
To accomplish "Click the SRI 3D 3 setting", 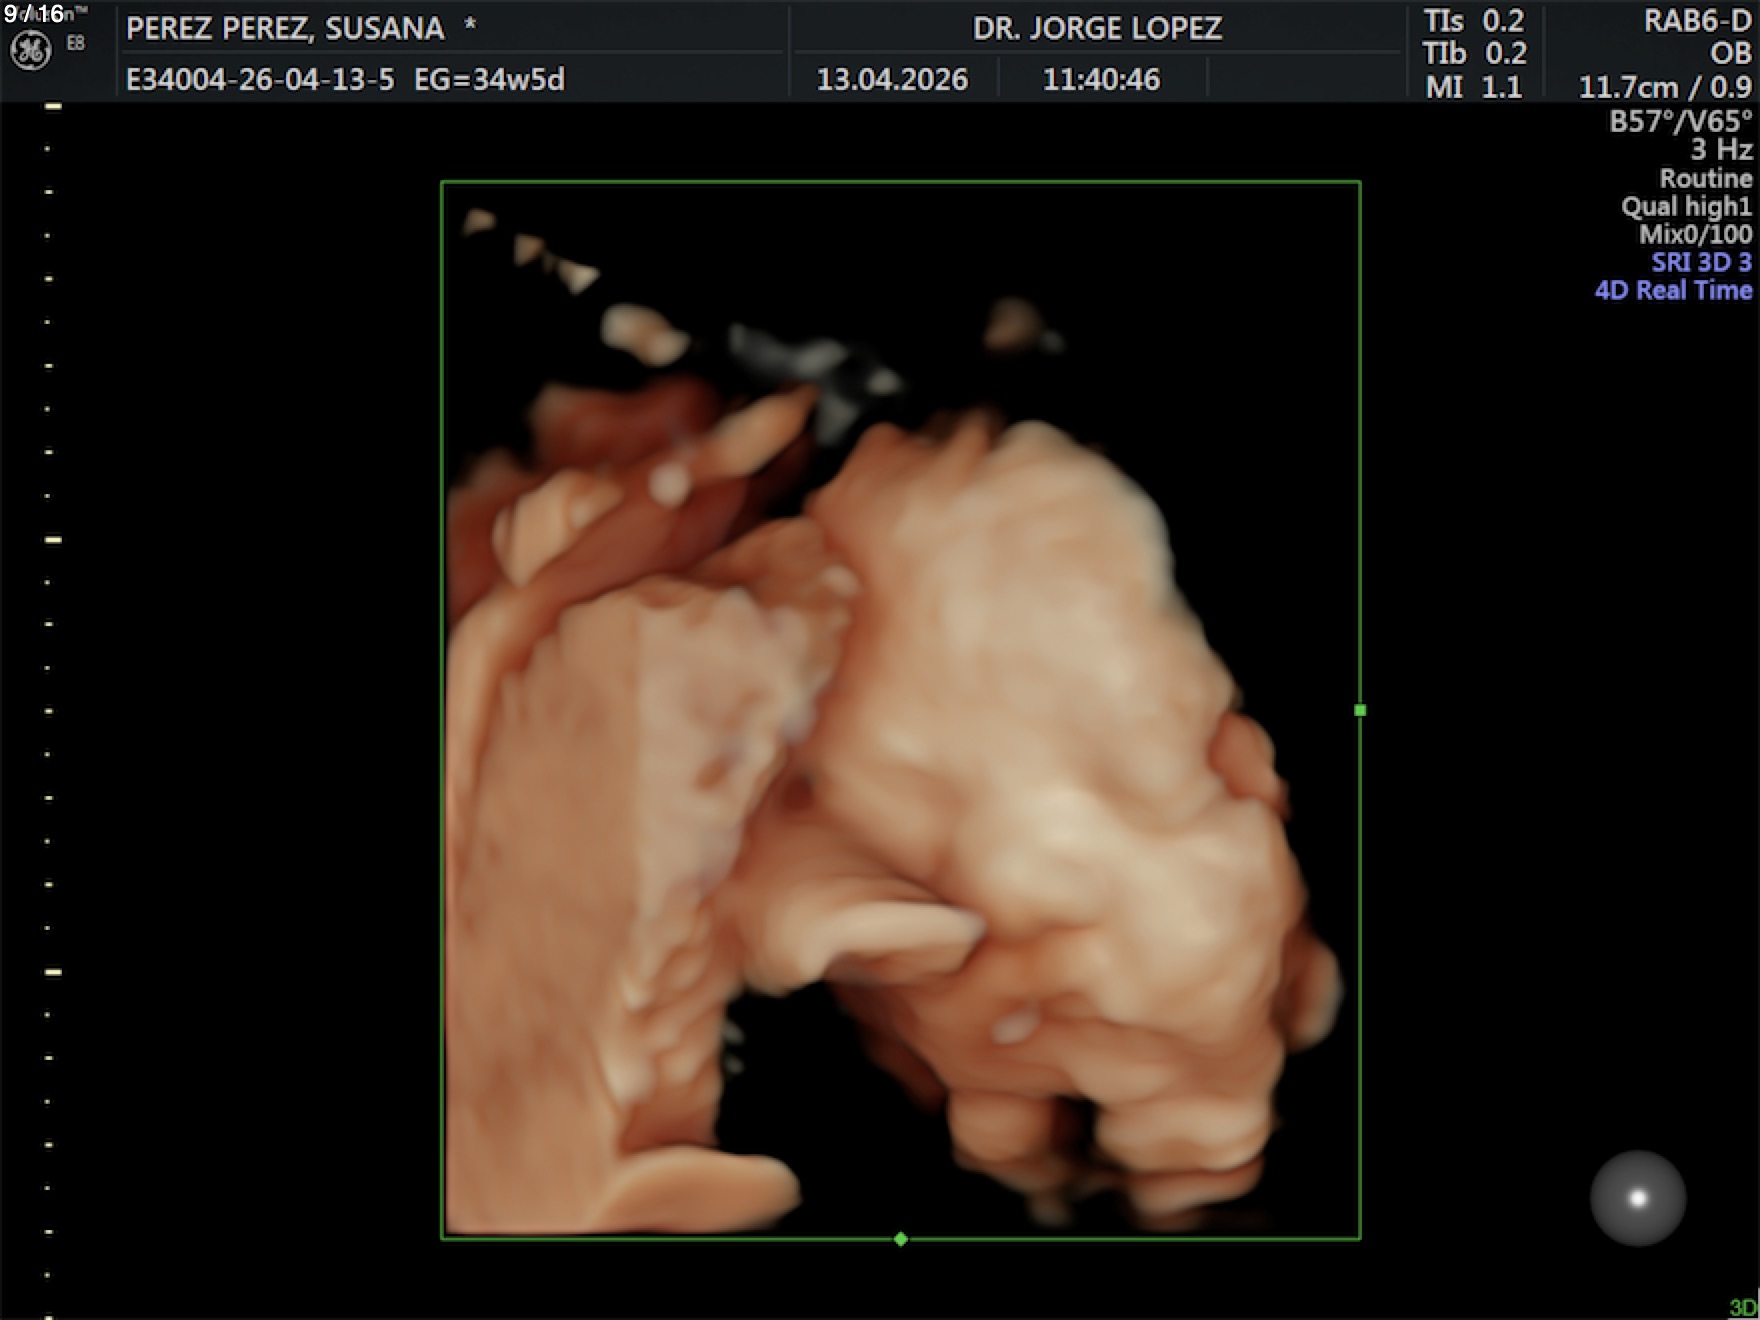I will tap(1701, 262).
